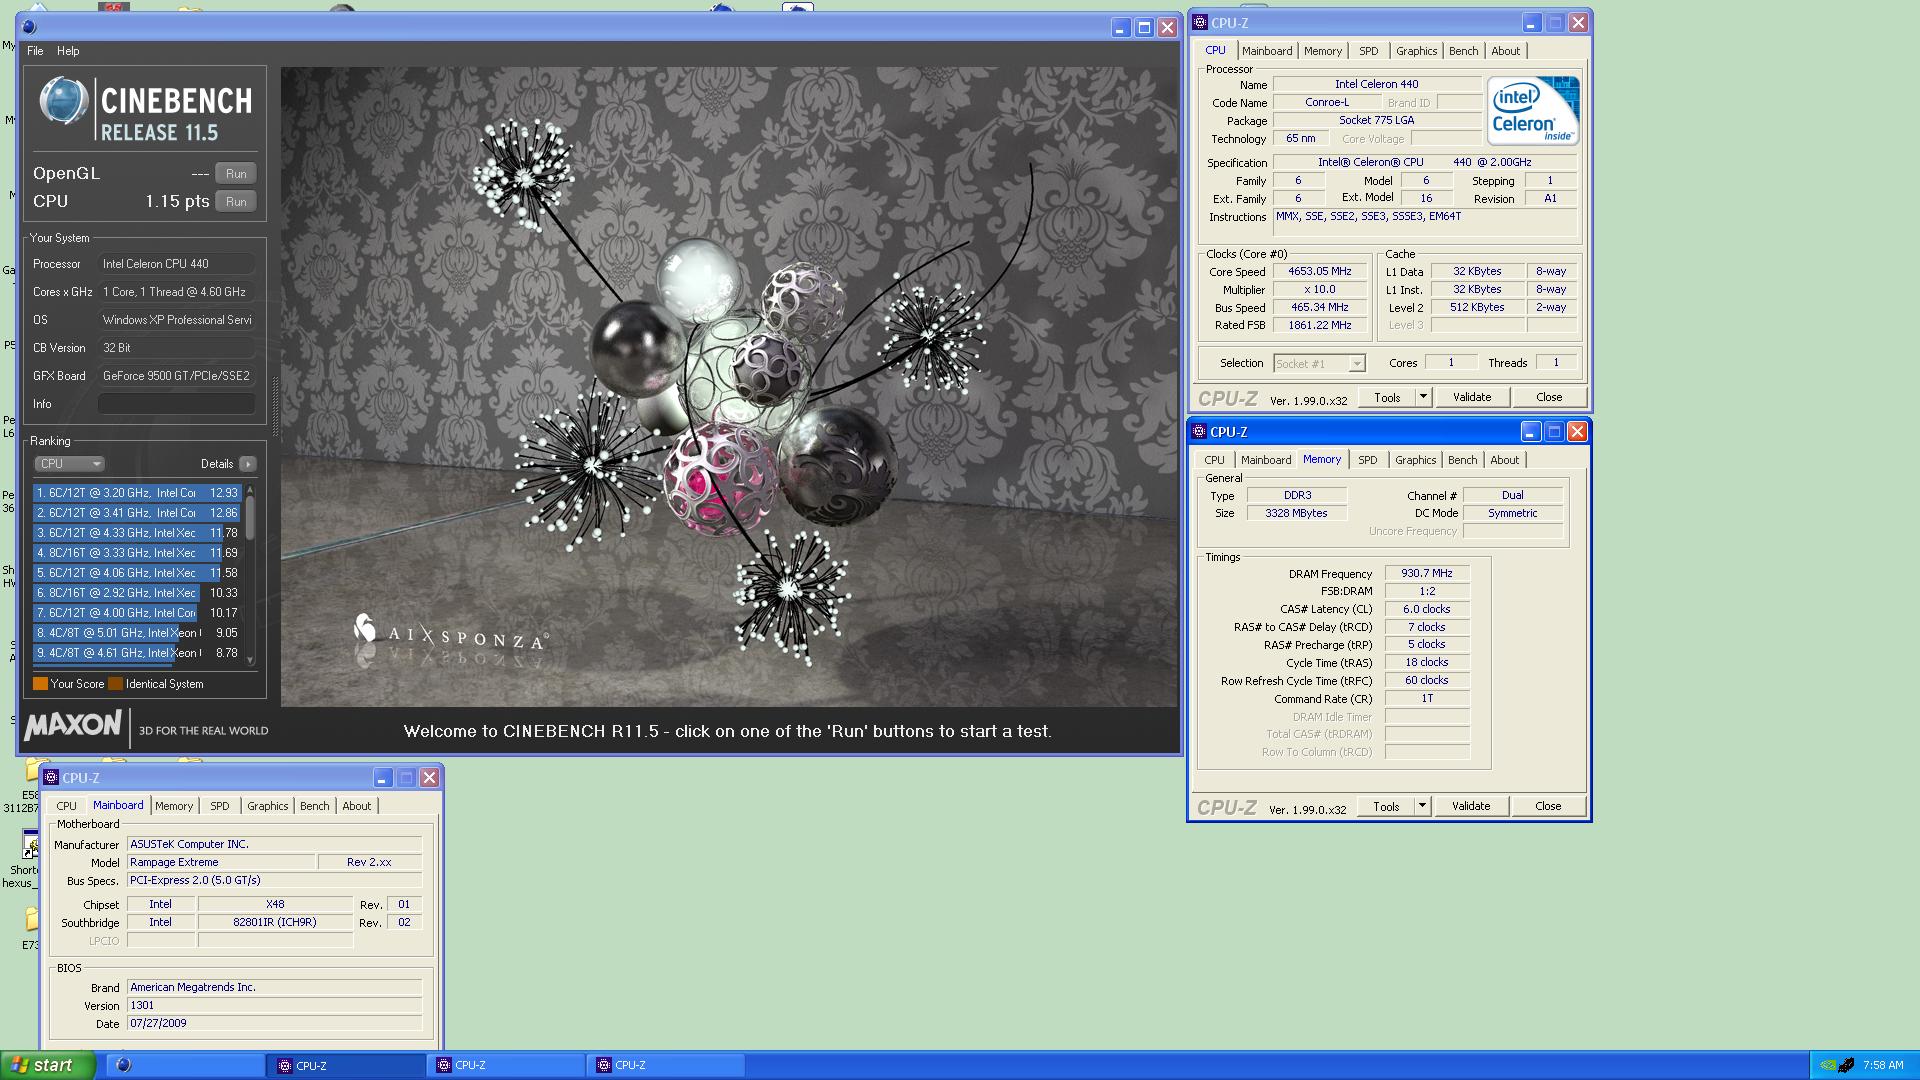Click the MAXON logo

73,725
